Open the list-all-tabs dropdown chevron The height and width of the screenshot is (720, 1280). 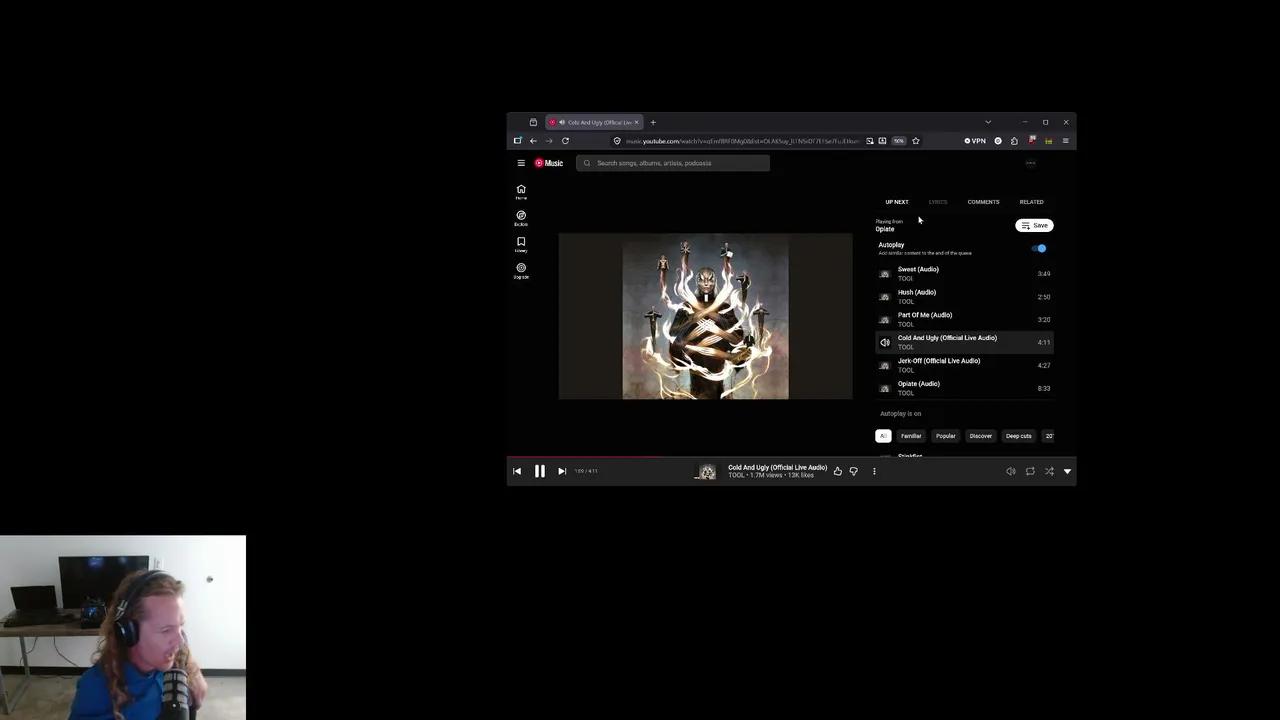pyautogui.click(x=988, y=122)
